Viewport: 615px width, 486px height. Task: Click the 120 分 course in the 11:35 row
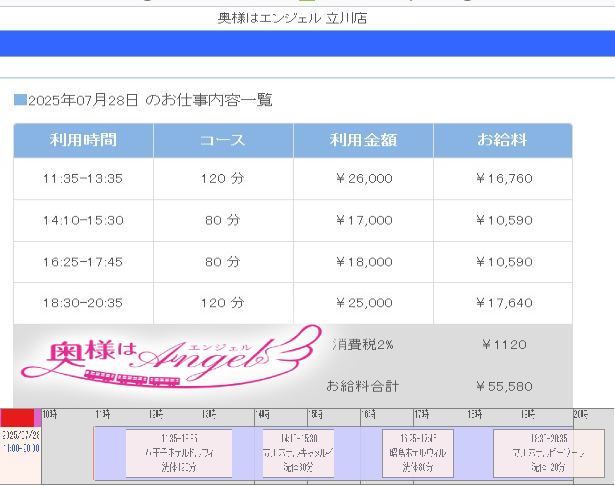(223, 178)
